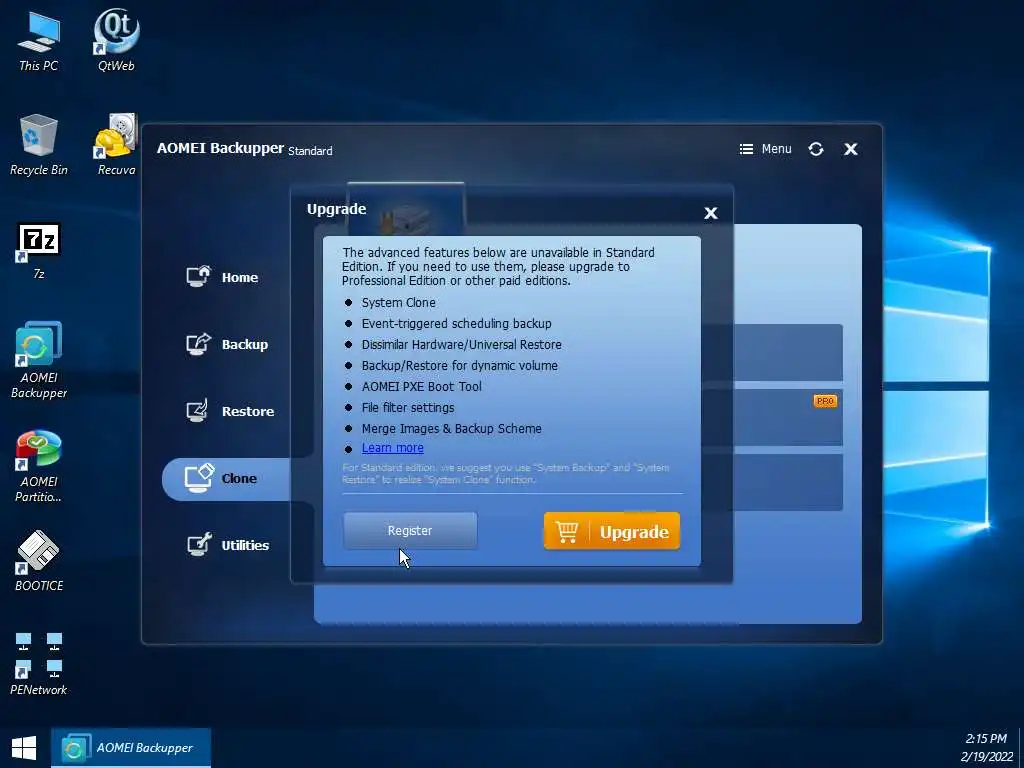Click the shopping cart icon on Upgrade
Viewport: 1024px width, 768px height.
click(x=566, y=532)
